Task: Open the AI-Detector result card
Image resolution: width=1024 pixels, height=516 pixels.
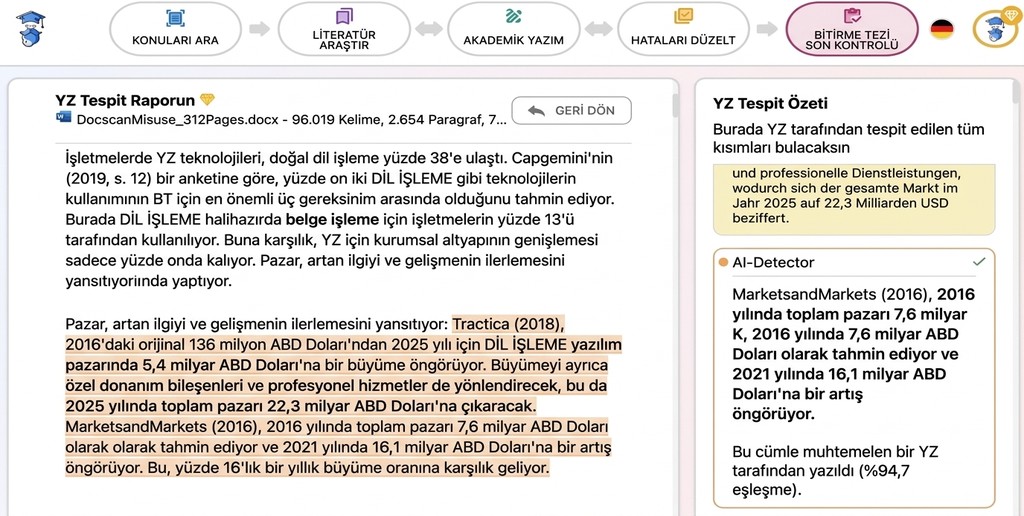Action: point(854,378)
